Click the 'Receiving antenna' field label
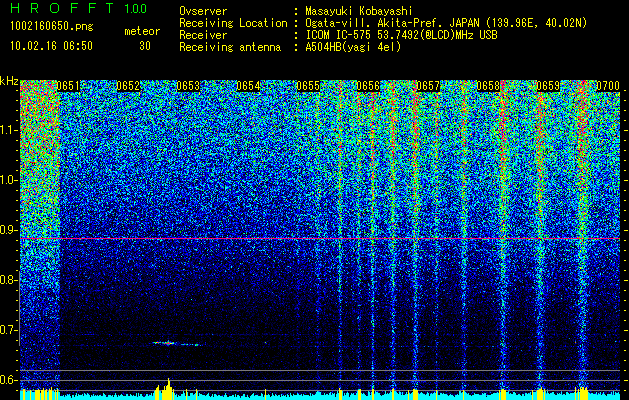 tap(230, 47)
